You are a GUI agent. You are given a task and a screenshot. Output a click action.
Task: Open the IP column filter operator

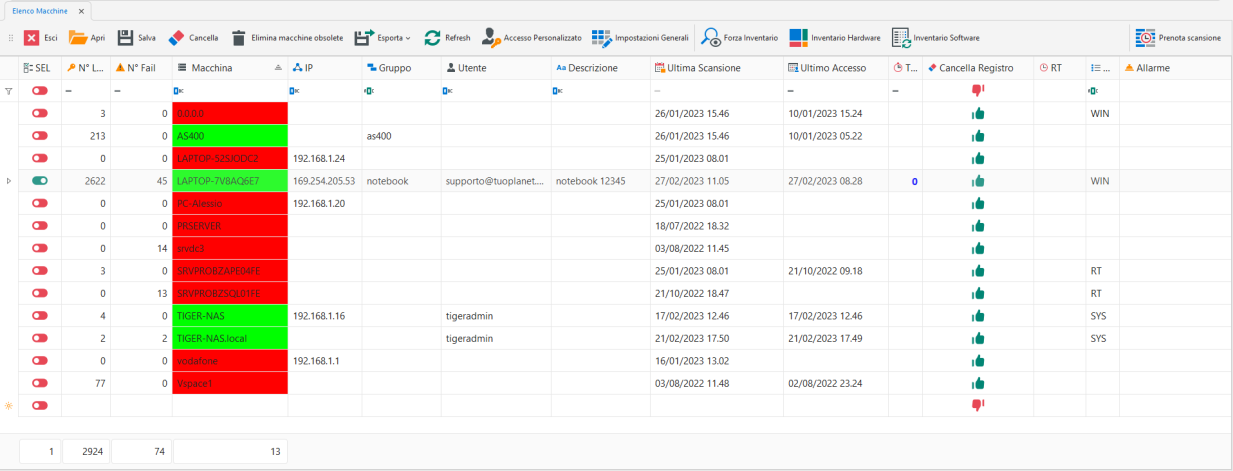coord(295,91)
